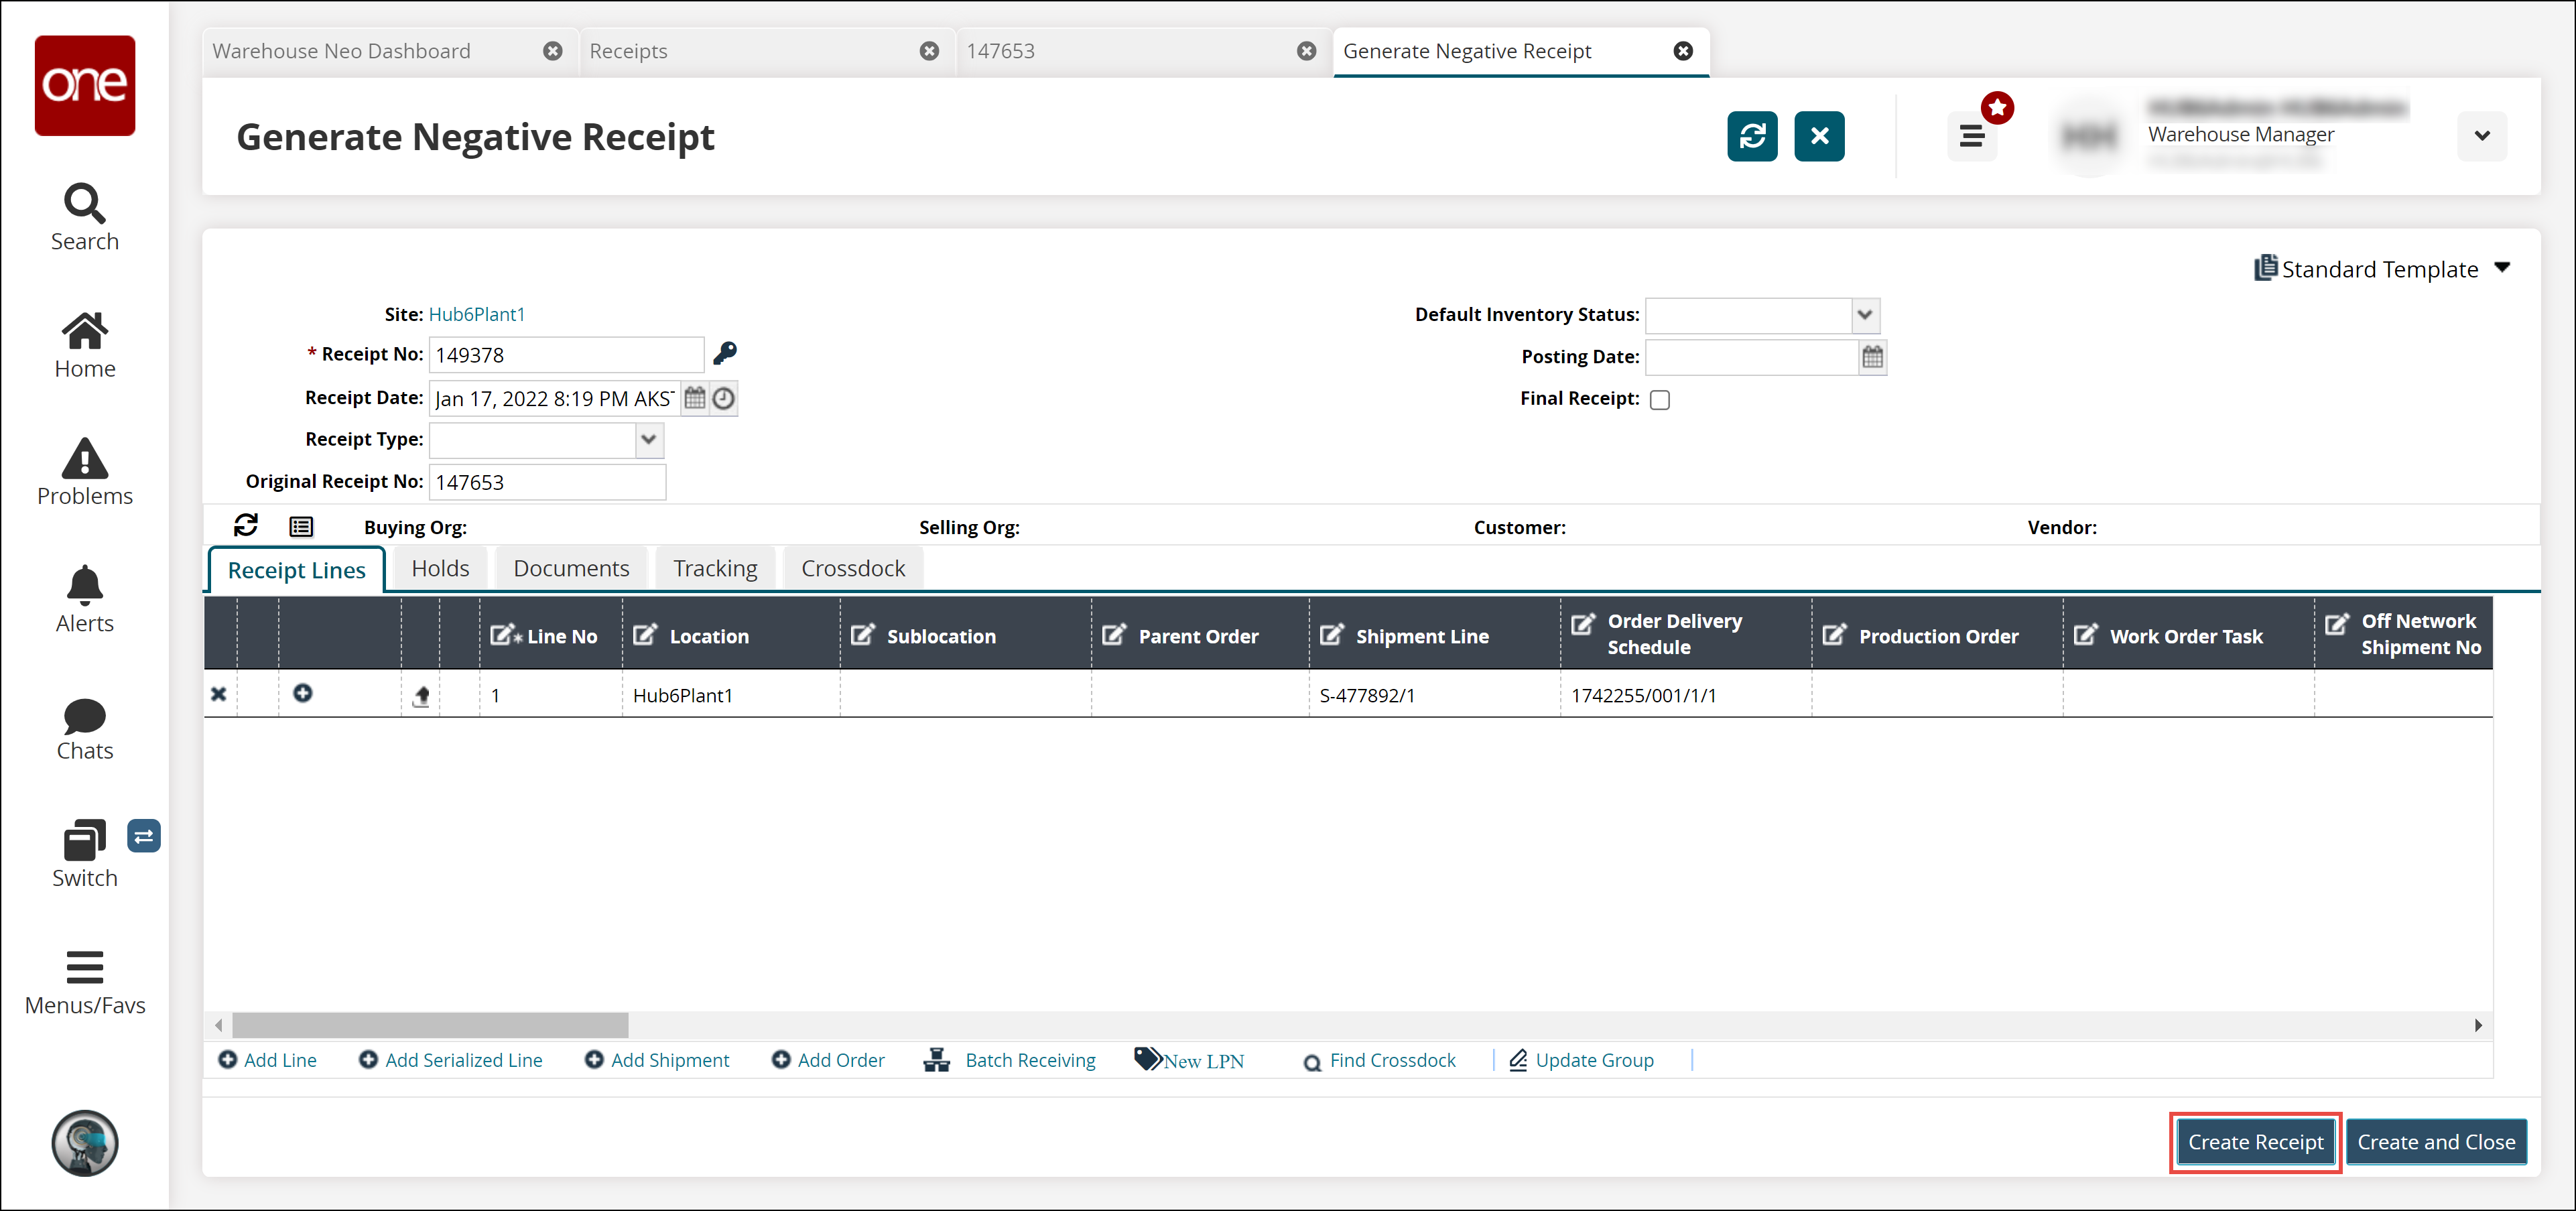The height and width of the screenshot is (1211, 2576).
Task: Click the horizontal scrollbar thumb in grid
Action: 430,1025
